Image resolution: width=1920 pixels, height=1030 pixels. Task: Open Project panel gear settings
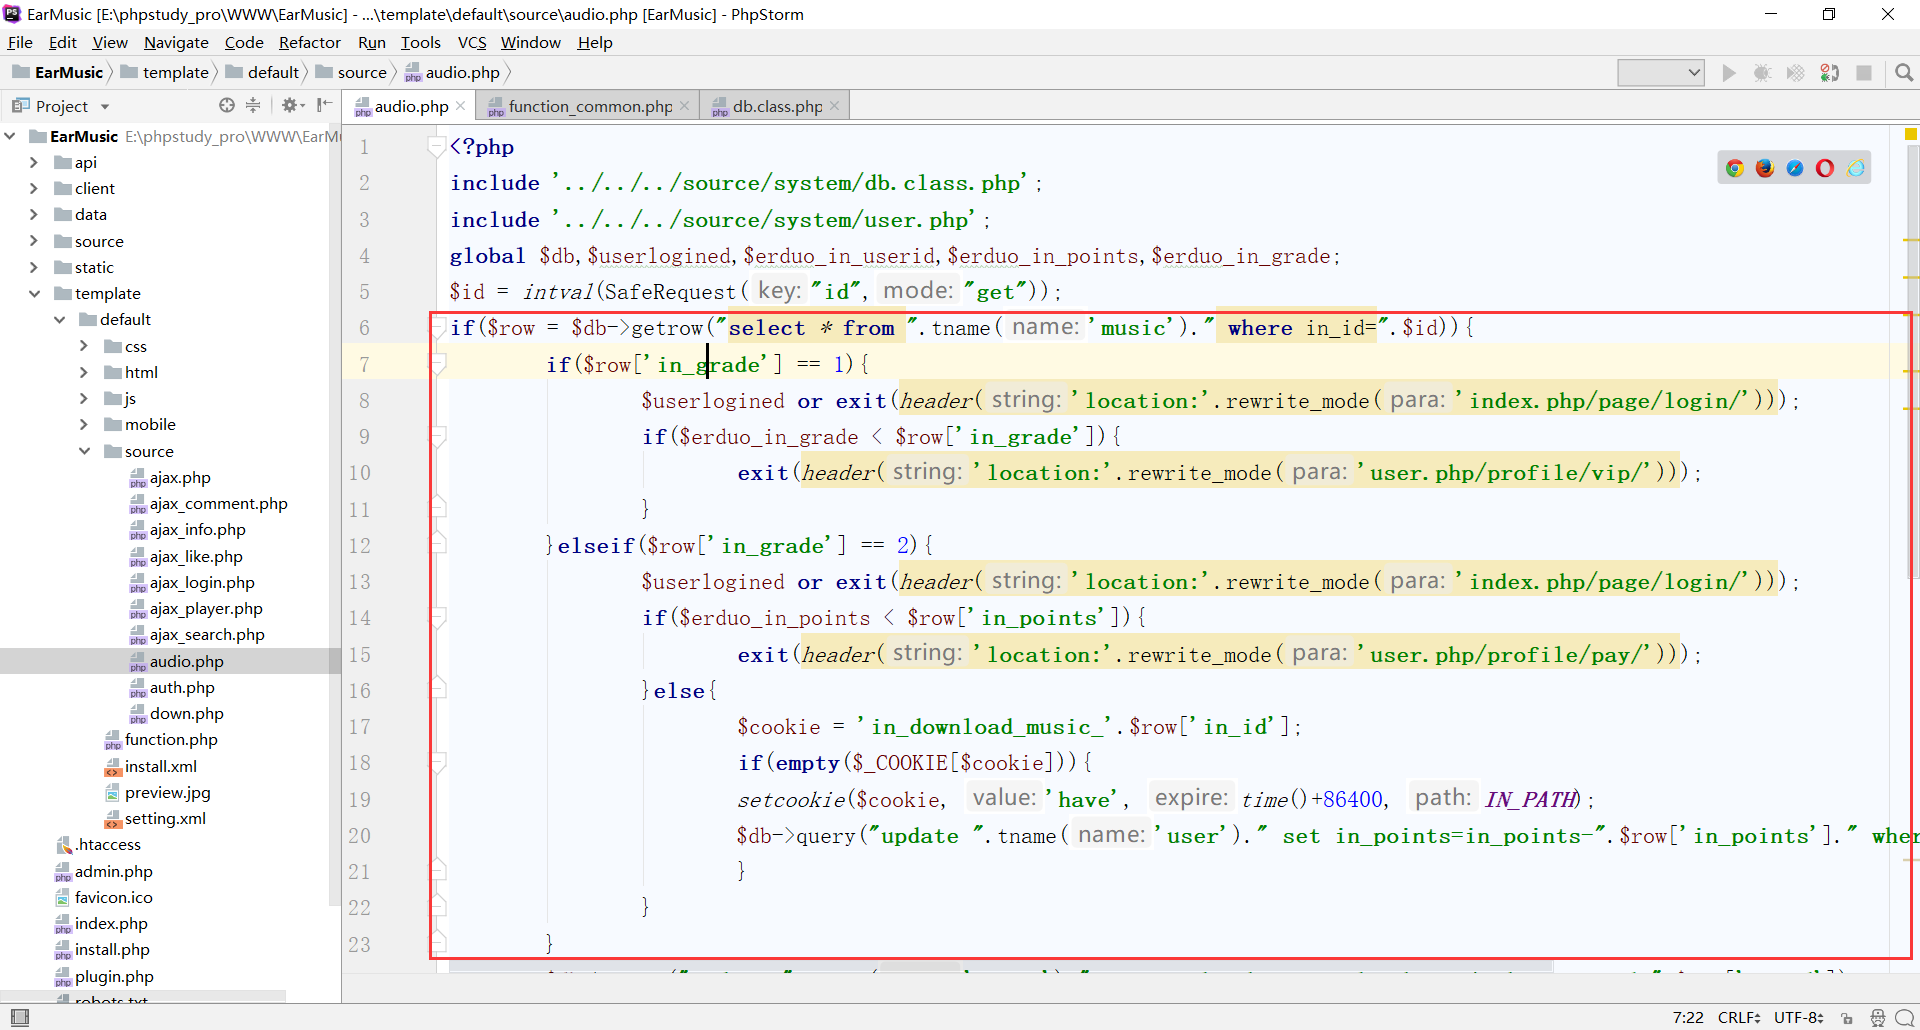292,105
